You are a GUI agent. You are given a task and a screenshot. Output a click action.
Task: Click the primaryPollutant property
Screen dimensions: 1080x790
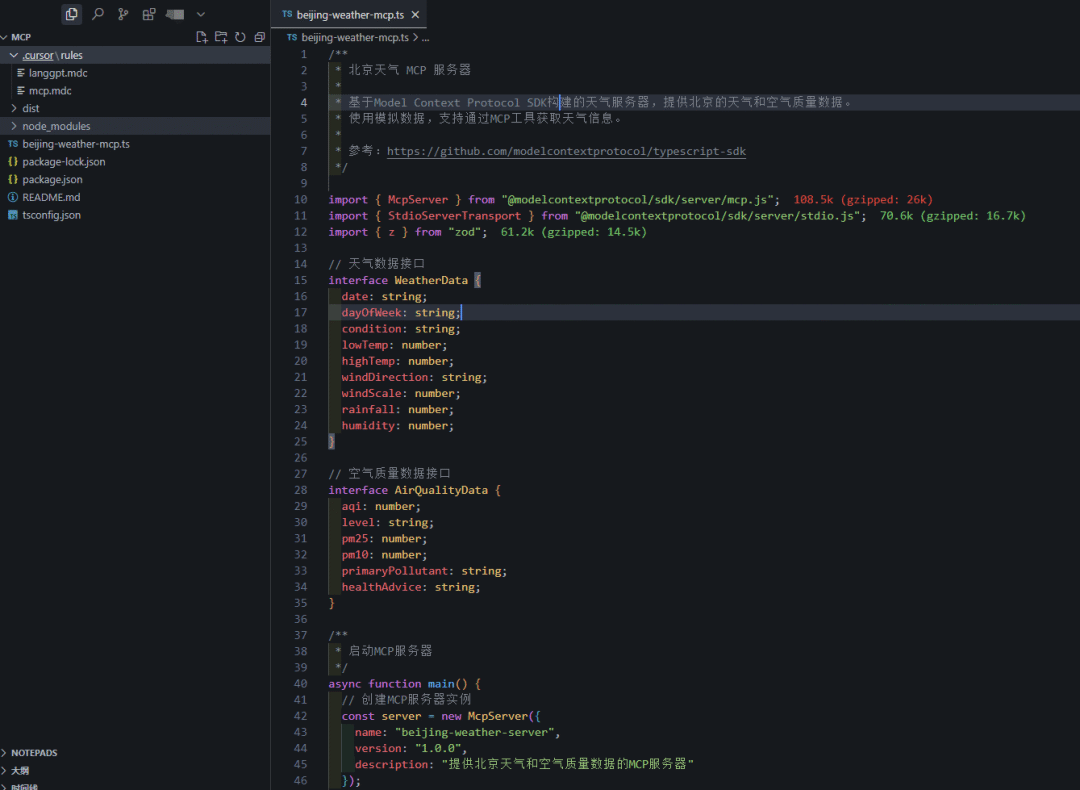tap(395, 571)
